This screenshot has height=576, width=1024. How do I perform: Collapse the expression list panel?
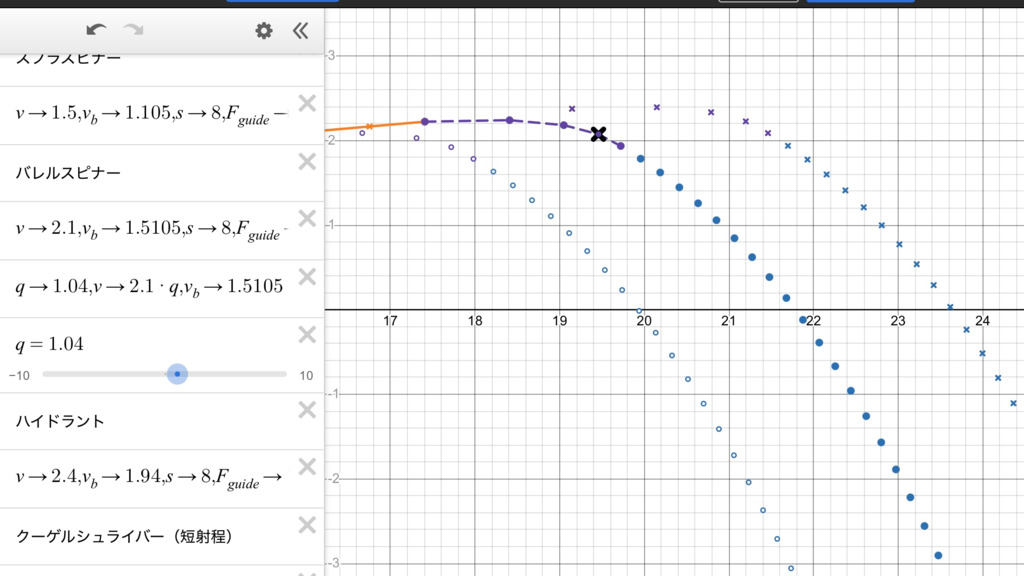(x=300, y=31)
